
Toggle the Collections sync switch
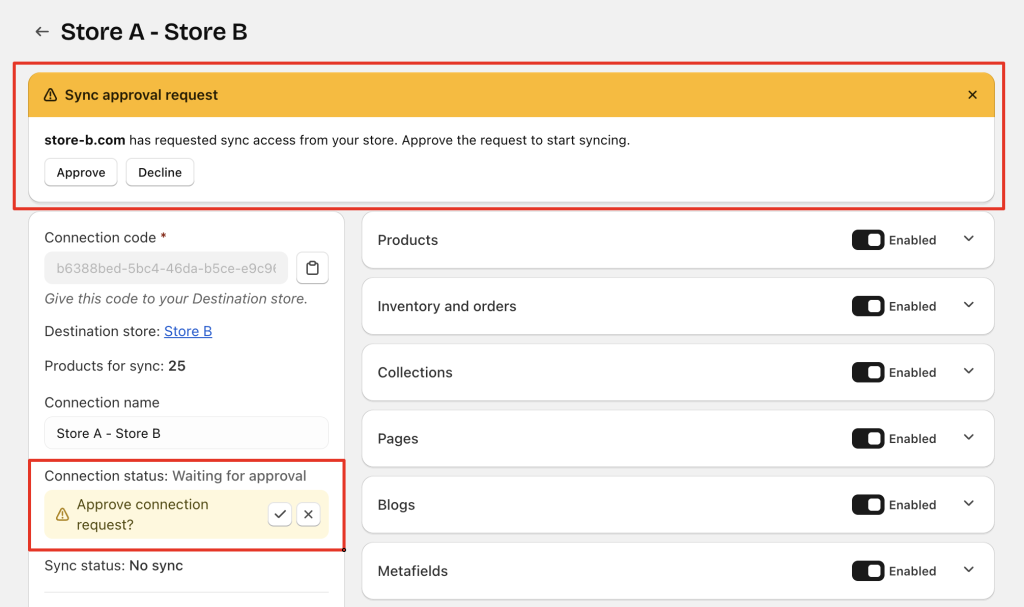(867, 372)
